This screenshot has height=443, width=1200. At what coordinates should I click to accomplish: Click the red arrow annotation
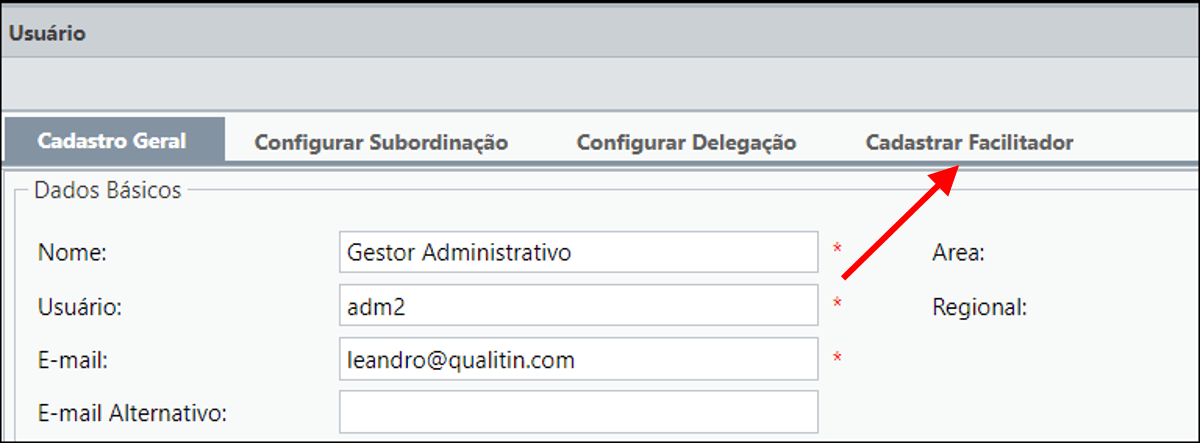click(900, 222)
